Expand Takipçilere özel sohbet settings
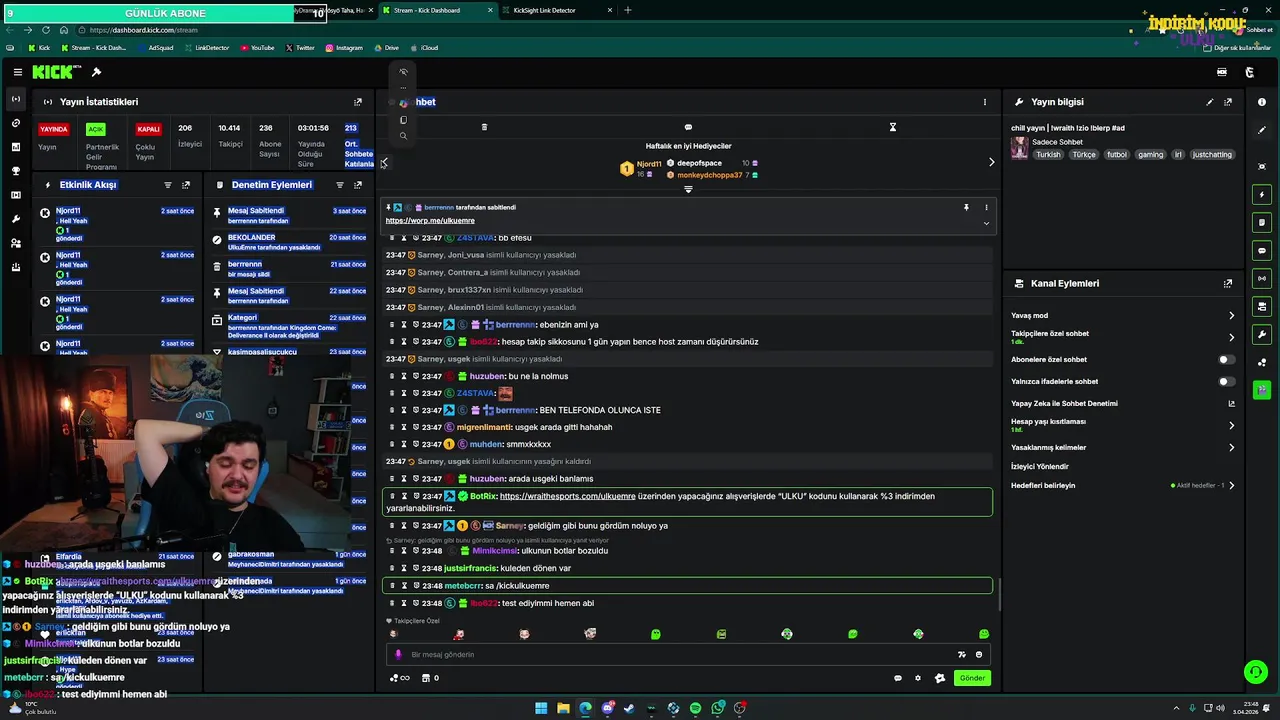Viewport: 1280px width, 720px height. [x=1231, y=337]
